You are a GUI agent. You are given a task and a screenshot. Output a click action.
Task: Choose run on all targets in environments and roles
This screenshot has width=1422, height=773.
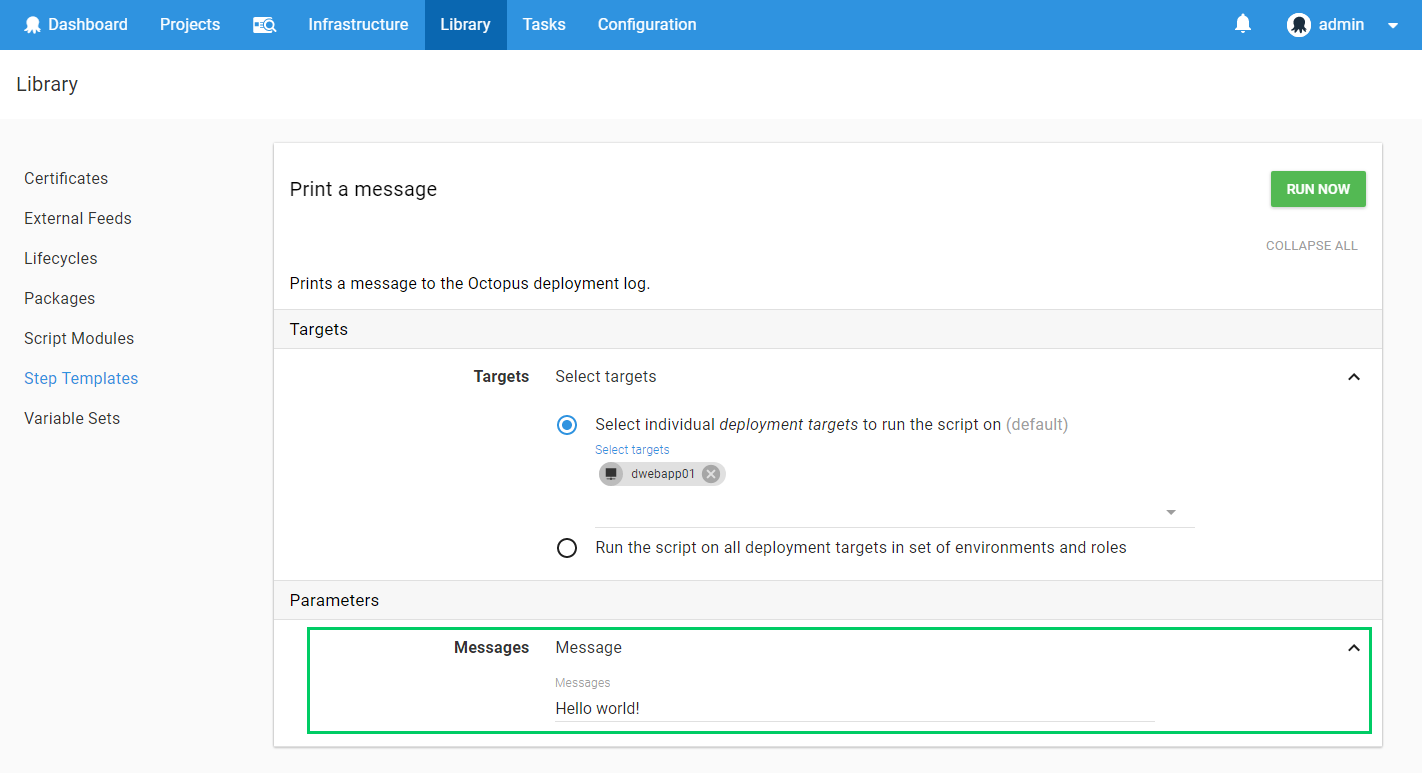(567, 548)
